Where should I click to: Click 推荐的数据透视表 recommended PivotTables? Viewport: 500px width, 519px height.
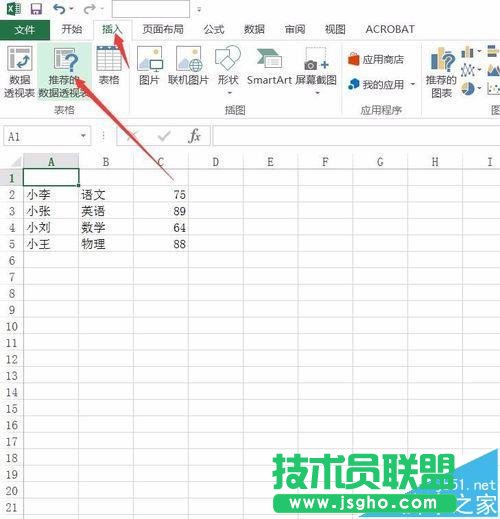point(63,72)
